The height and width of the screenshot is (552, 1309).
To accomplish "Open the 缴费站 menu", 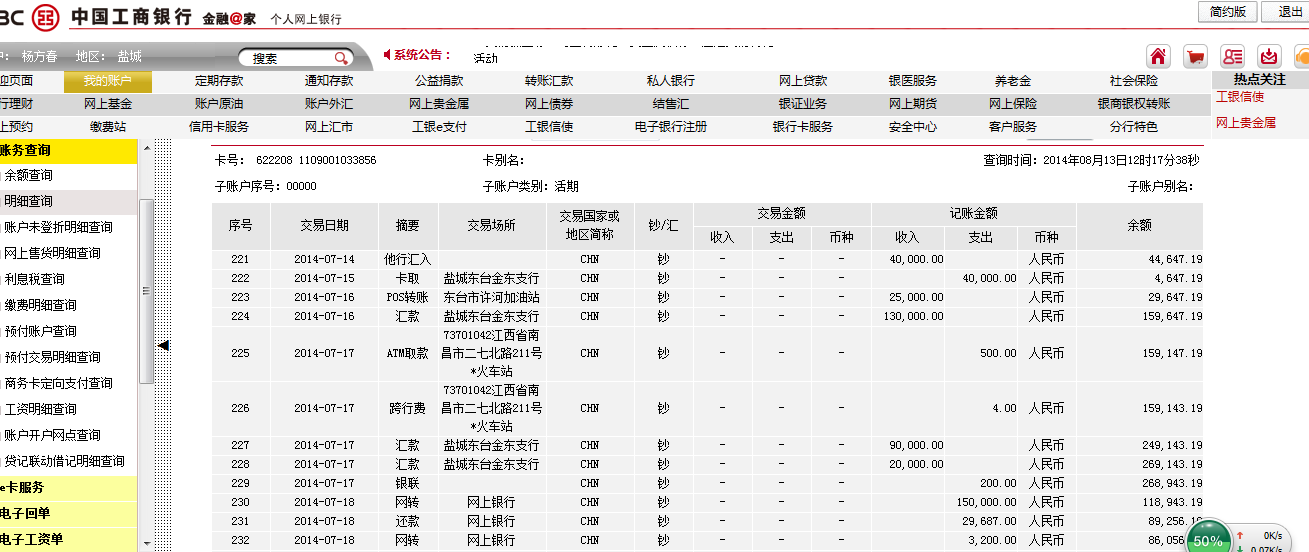I will tap(108, 127).
